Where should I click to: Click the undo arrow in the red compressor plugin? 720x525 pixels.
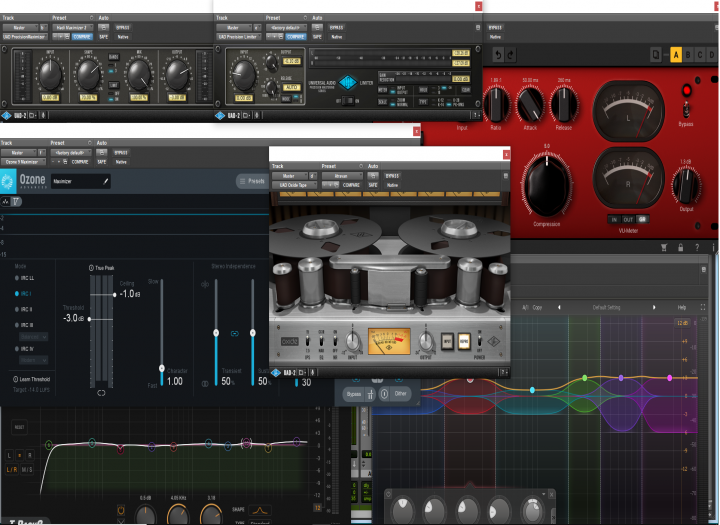pyautogui.click(x=498, y=55)
